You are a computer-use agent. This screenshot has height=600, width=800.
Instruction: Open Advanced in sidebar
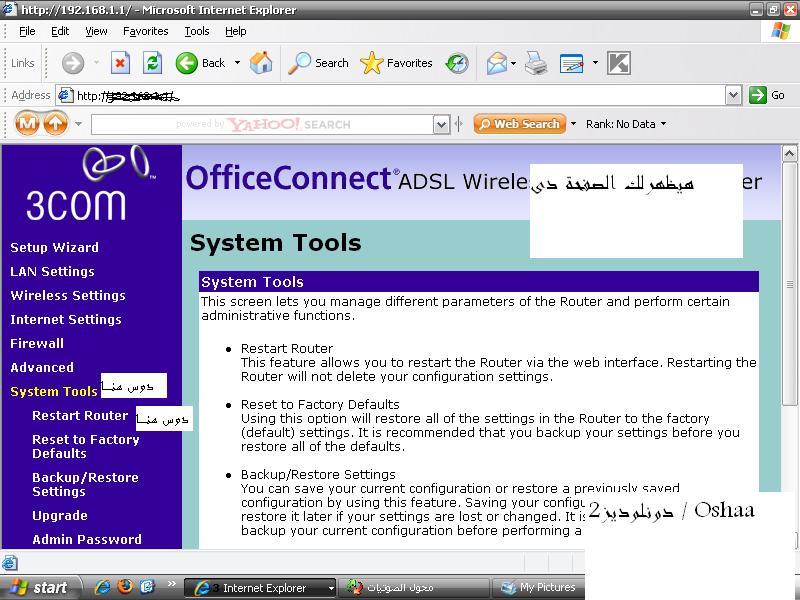click(42, 367)
